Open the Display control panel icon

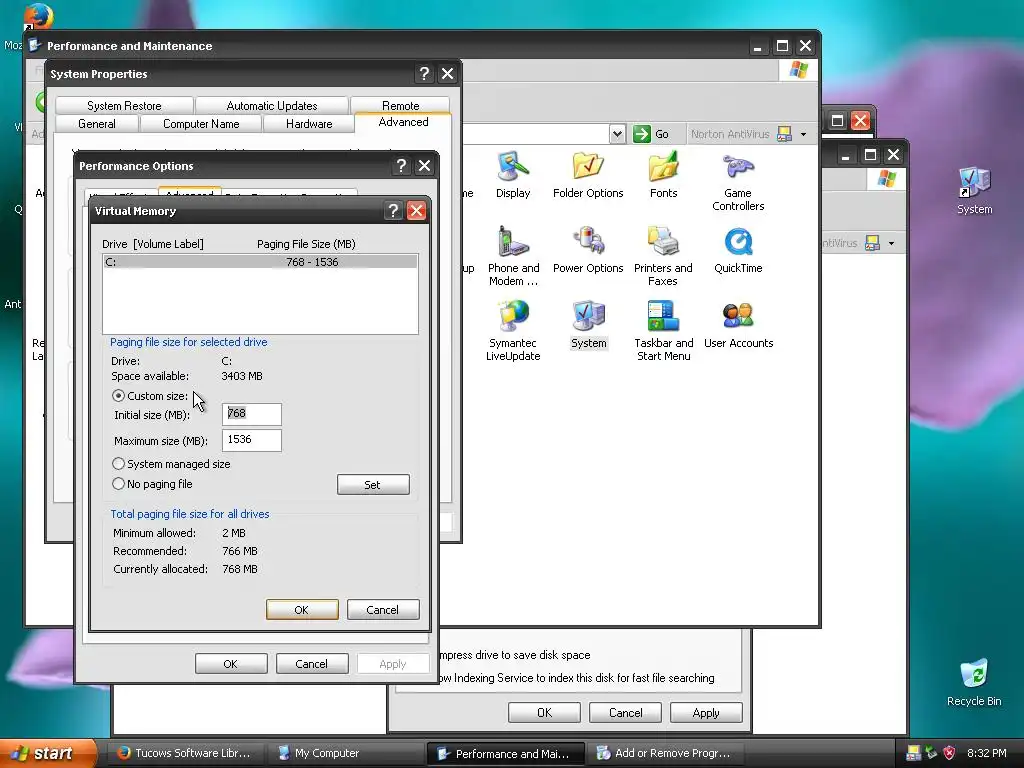coord(513,174)
